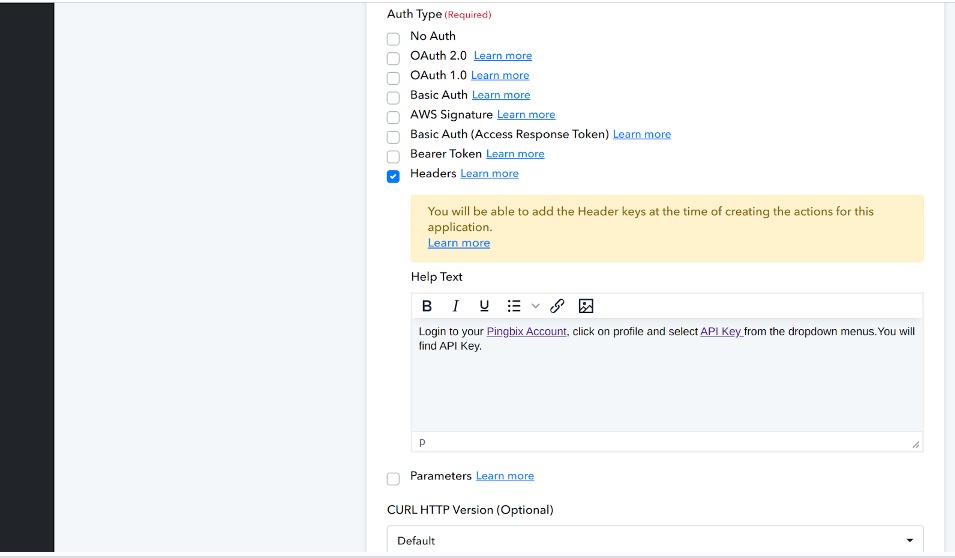Select the Basic Auth checkbox

click(x=393, y=97)
